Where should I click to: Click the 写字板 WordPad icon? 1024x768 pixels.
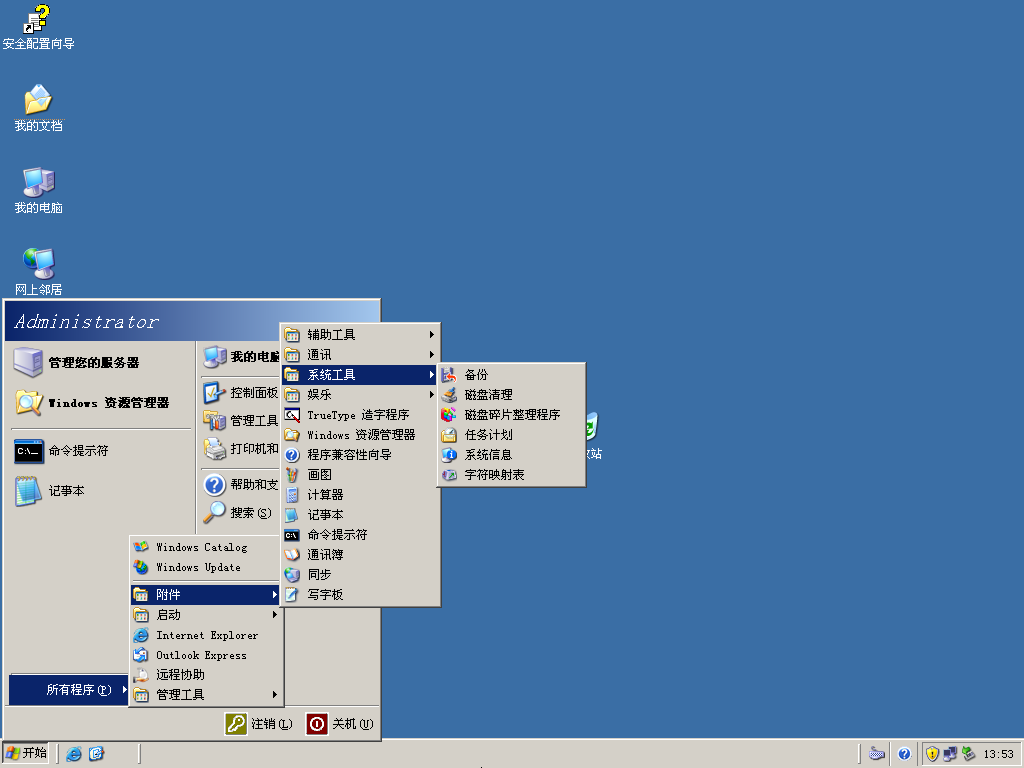point(292,595)
